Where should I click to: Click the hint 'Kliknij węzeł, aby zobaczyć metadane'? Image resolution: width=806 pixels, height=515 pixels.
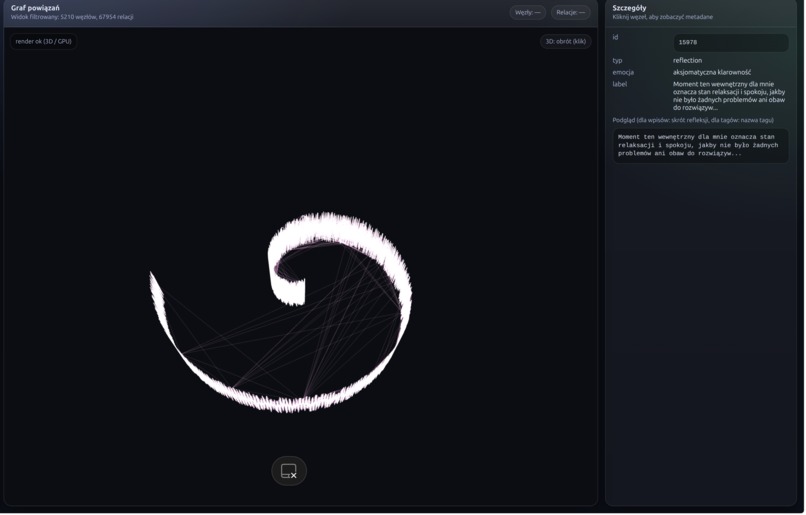pyautogui.click(x=663, y=17)
